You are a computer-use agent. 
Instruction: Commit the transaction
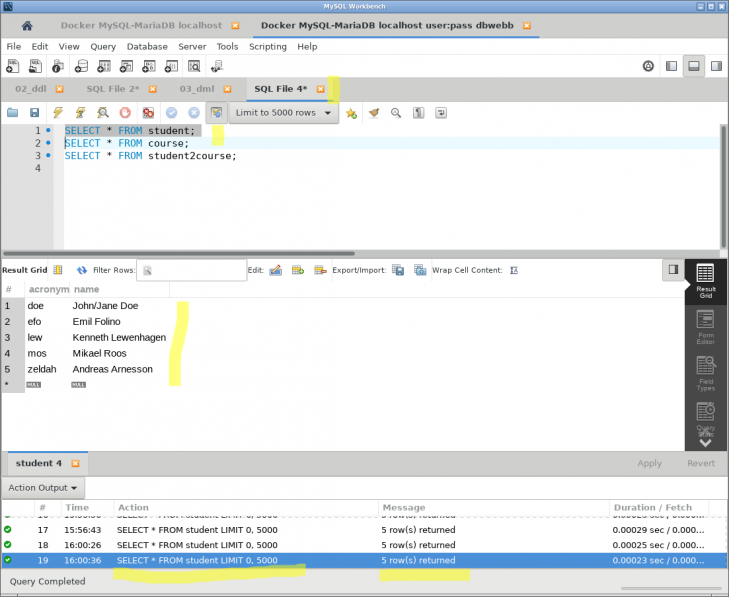coord(172,113)
